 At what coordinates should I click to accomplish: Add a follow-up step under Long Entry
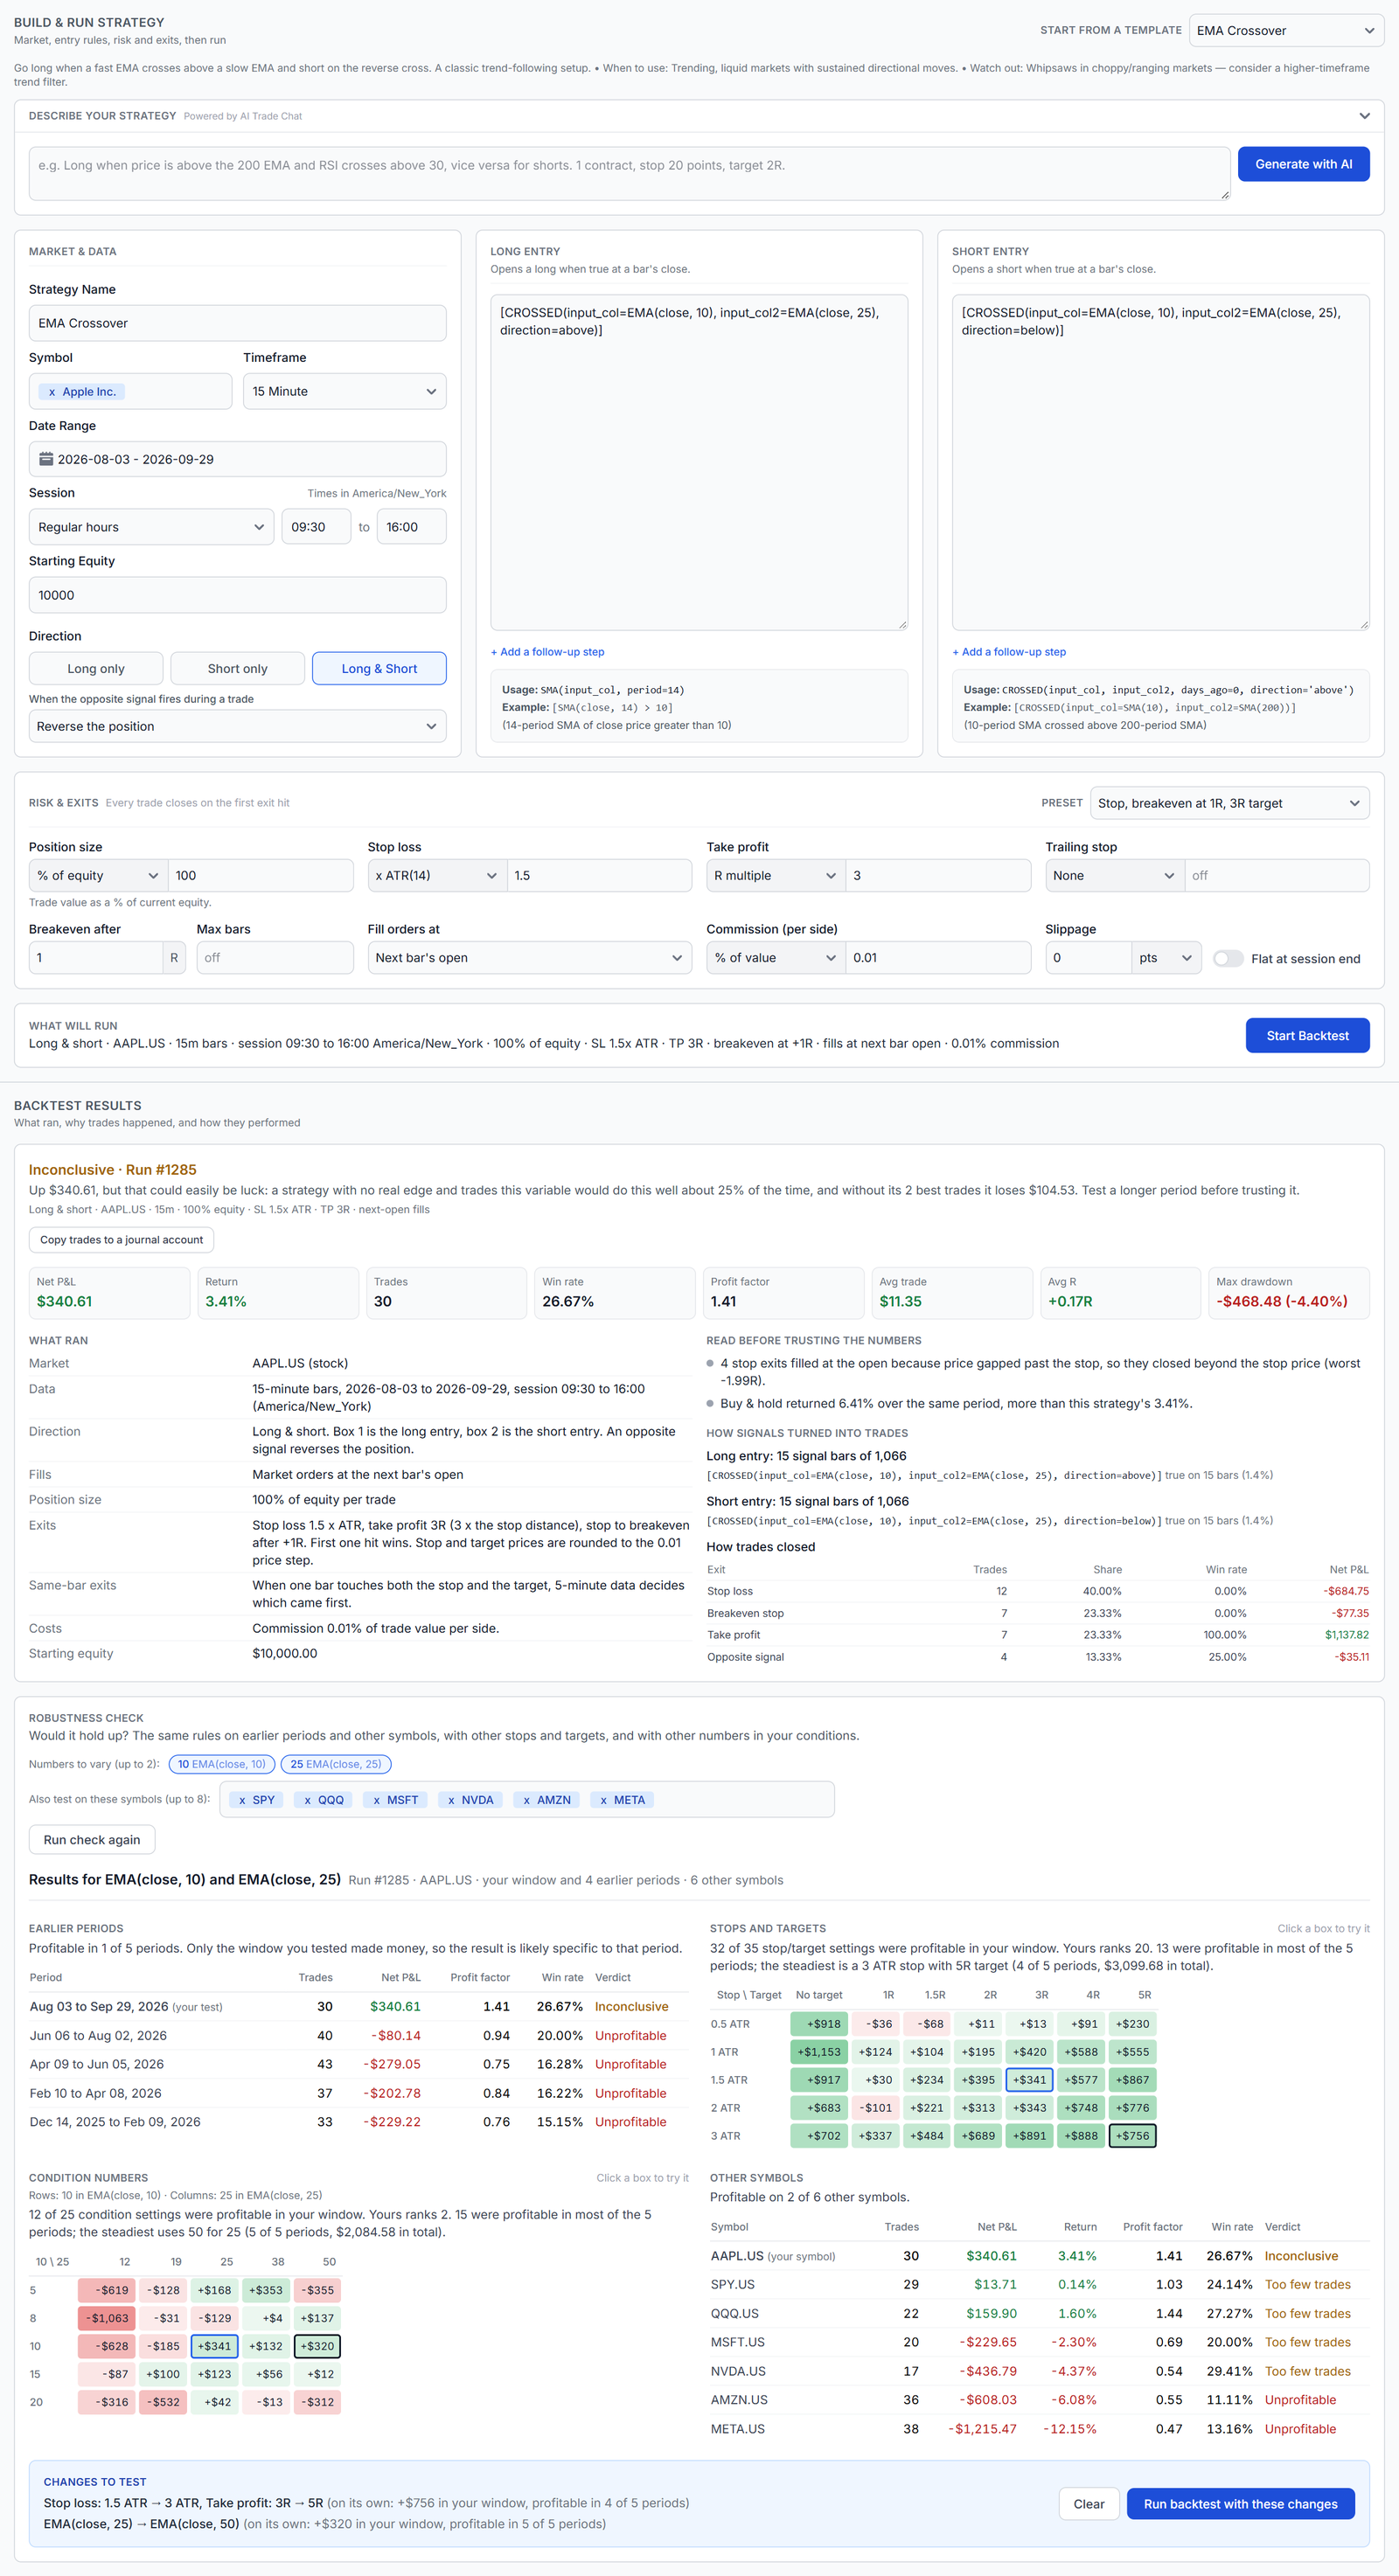(x=547, y=652)
